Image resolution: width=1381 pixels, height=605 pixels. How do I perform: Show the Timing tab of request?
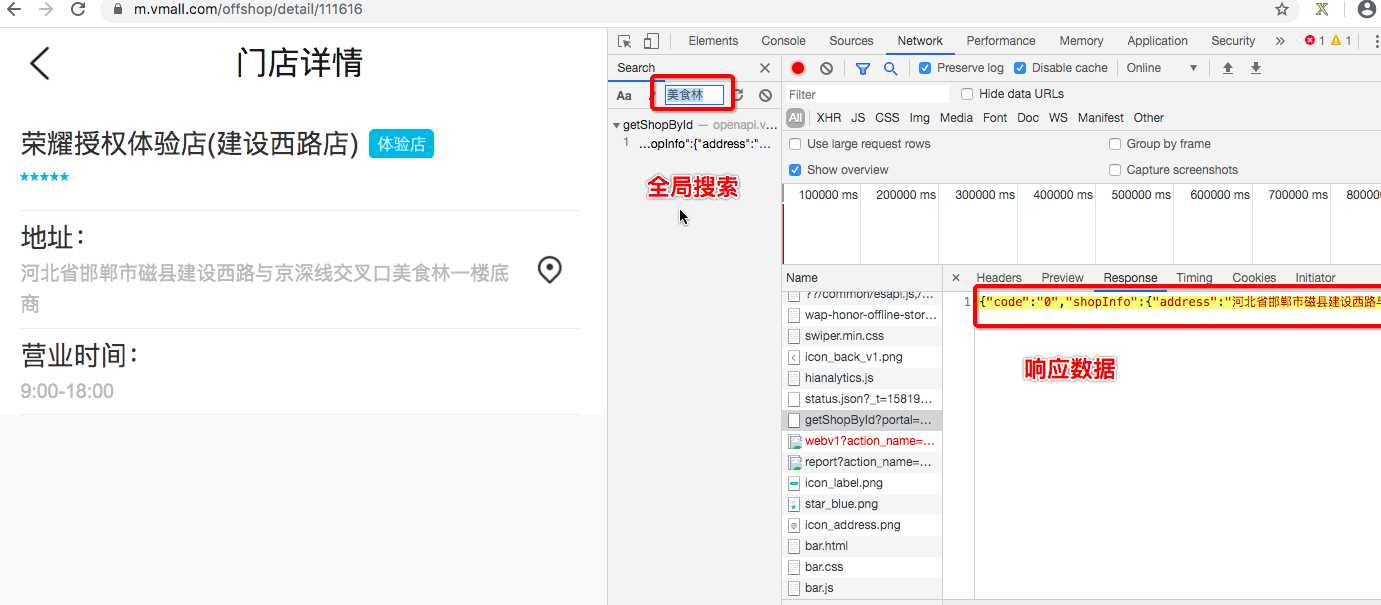(x=1194, y=278)
